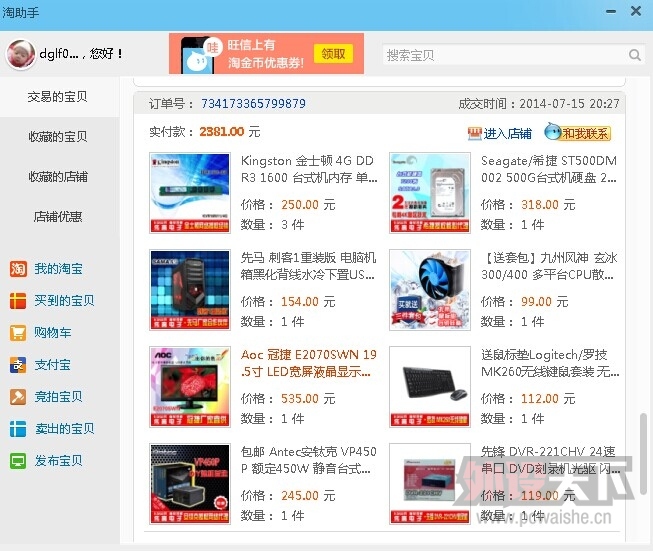The height and width of the screenshot is (551, 653).
Task: Click Aoc 冠捷 E2070SWN title
Action: coord(309,363)
